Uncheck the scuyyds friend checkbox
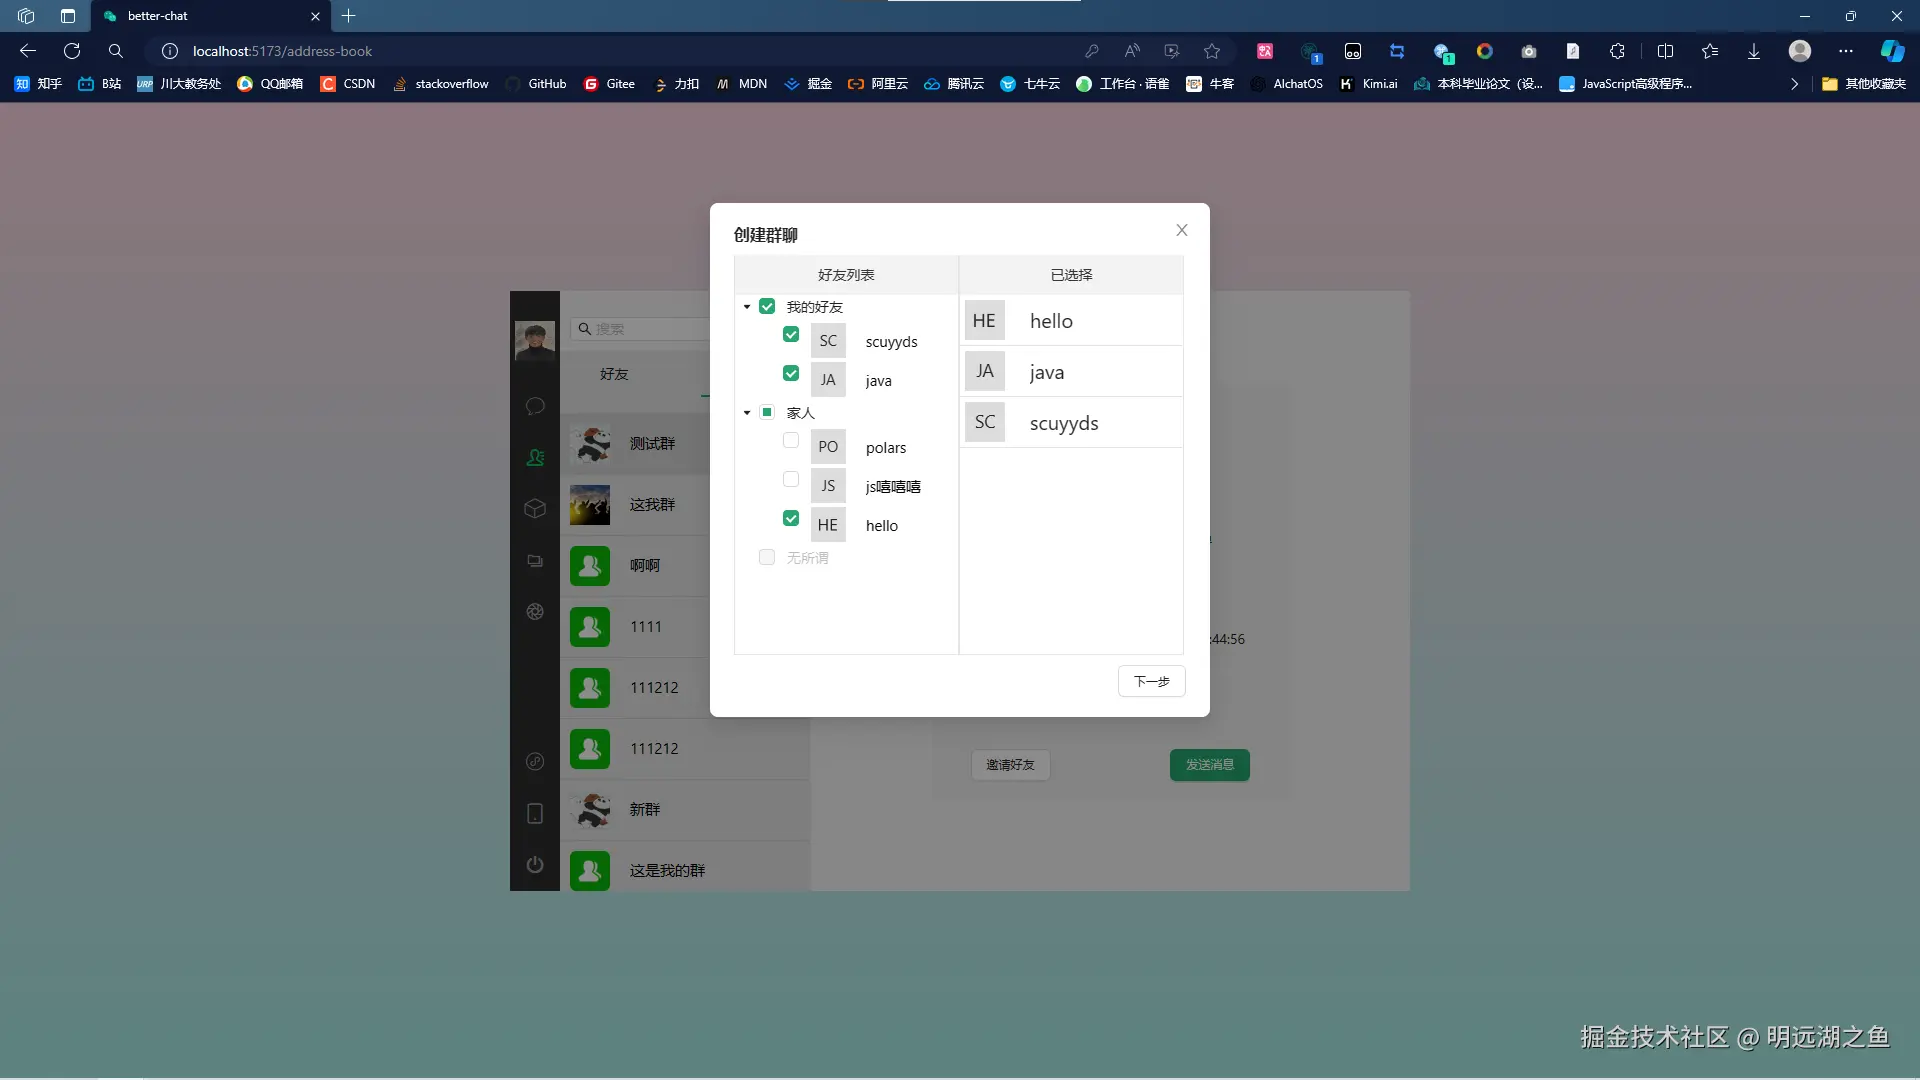The width and height of the screenshot is (1920, 1080). [791, 334]
